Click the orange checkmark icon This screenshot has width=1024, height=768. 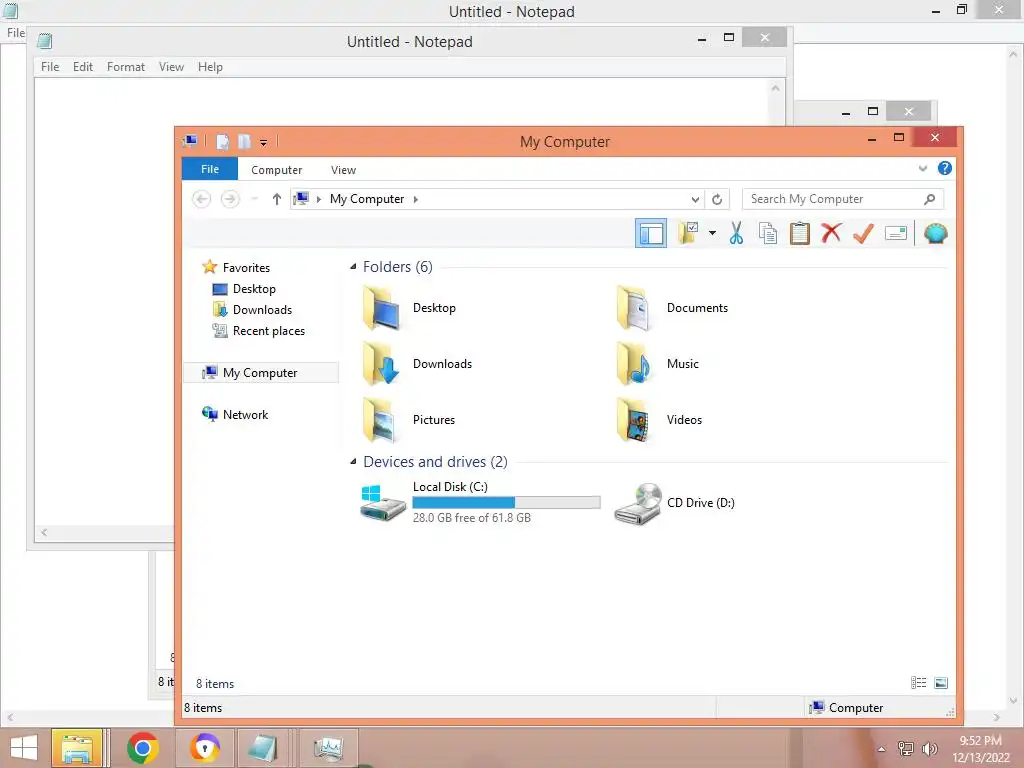tap(863, 233)
